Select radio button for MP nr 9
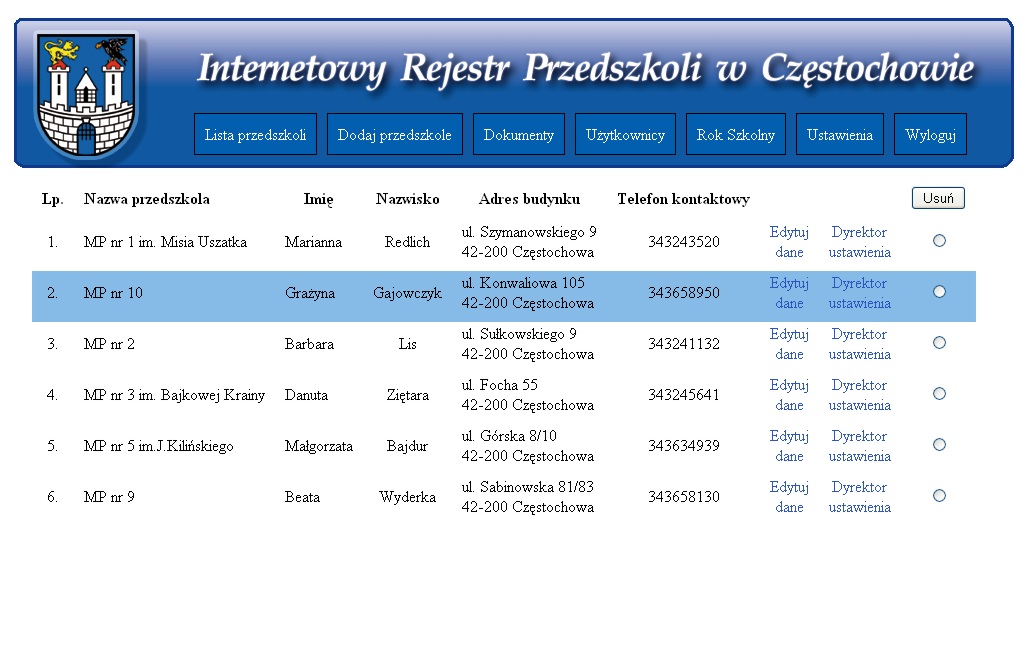The height and width of the screenshot is (664, 1036). pos(939,496)
